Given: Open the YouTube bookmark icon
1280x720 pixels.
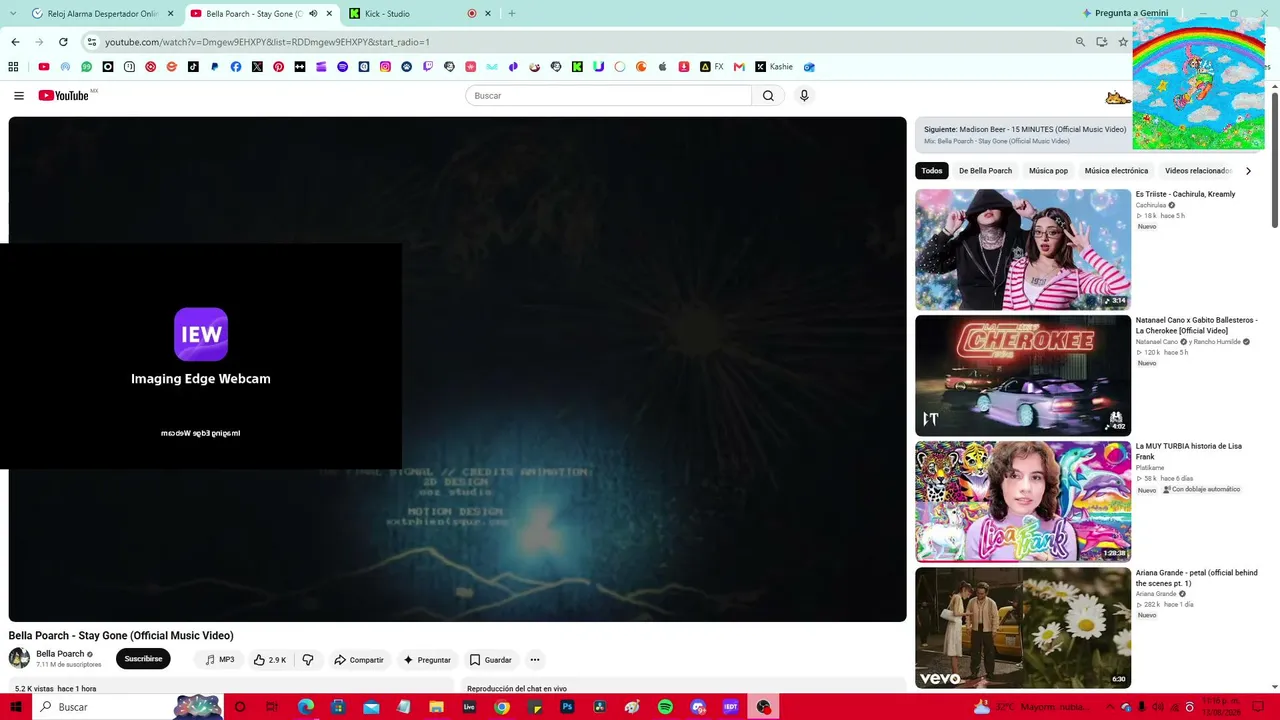Looking at the screenshot, I should 44,67.
